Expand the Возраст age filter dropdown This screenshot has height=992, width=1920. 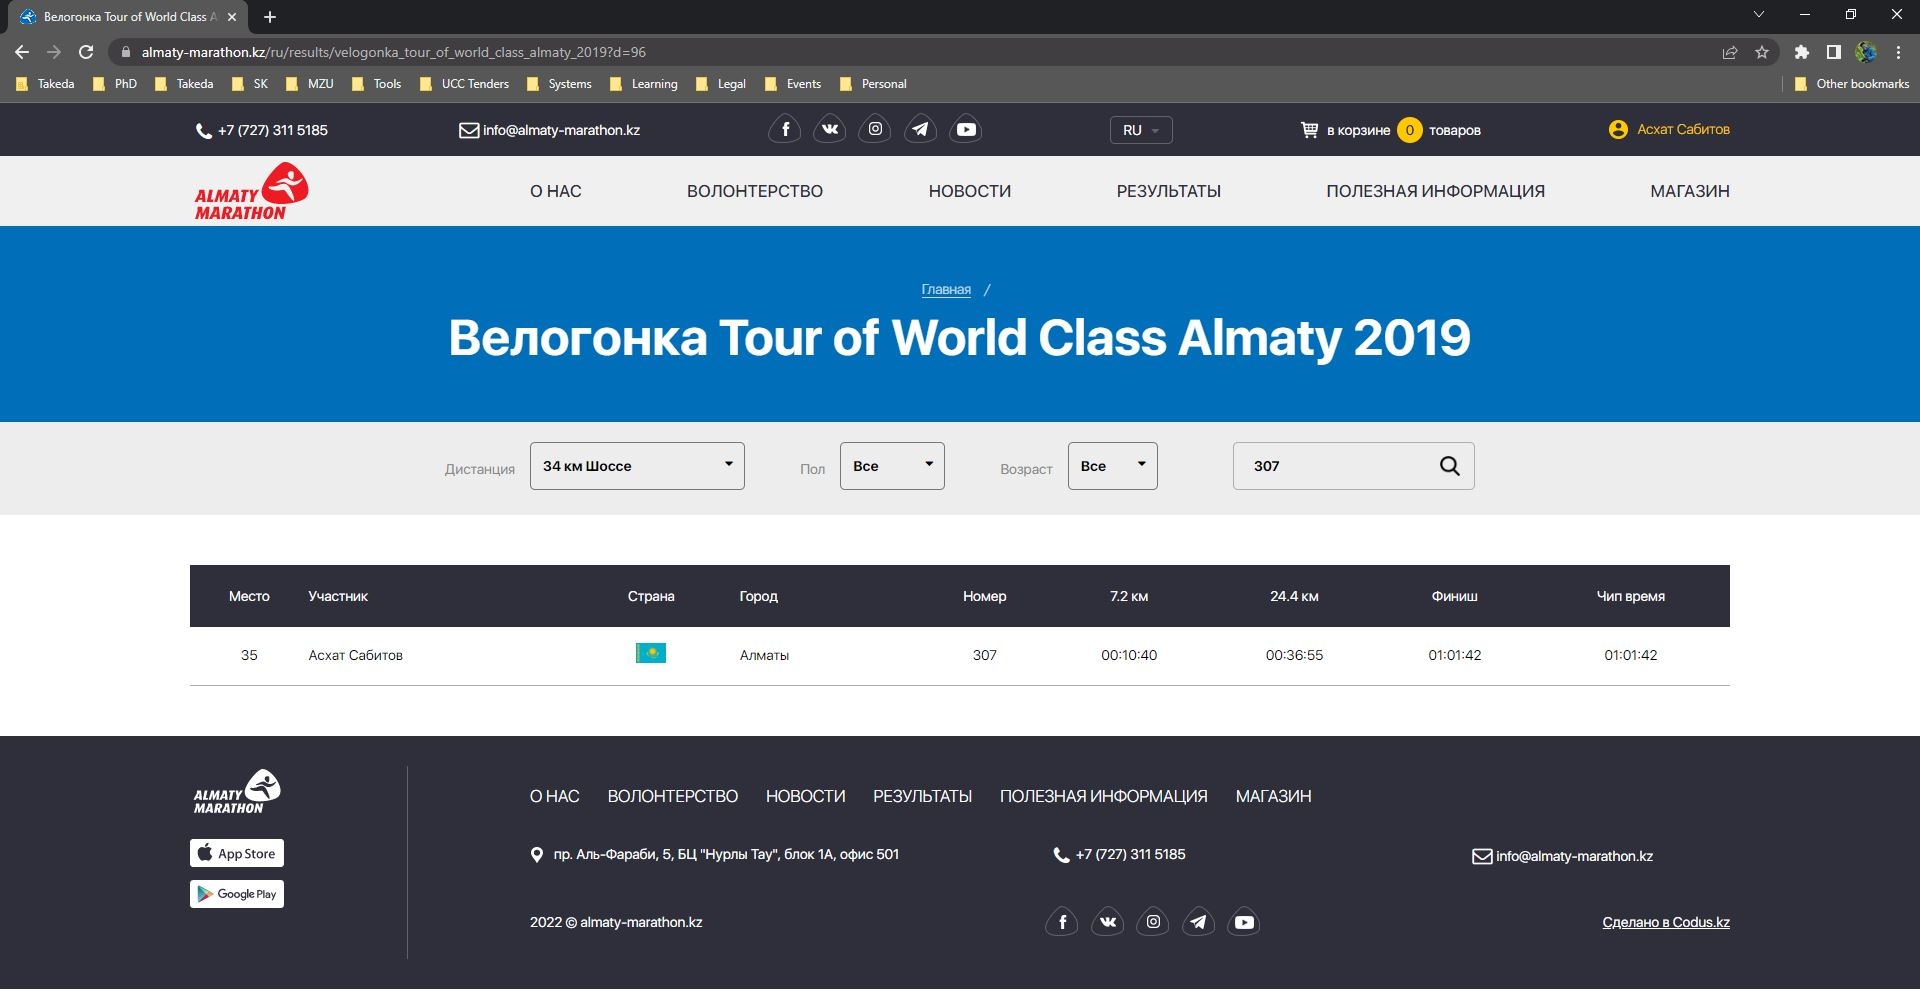click(1112, 466)
